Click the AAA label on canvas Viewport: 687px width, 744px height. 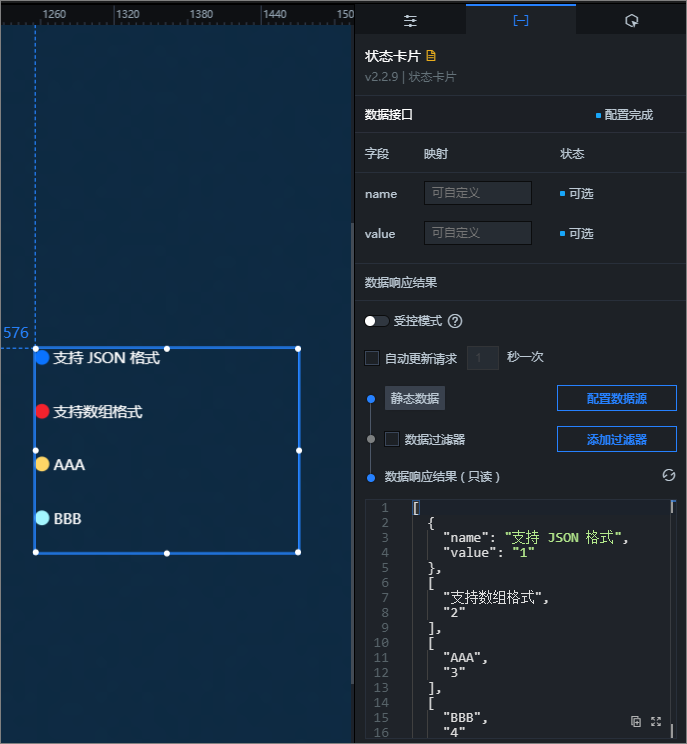tap(69, 464)
